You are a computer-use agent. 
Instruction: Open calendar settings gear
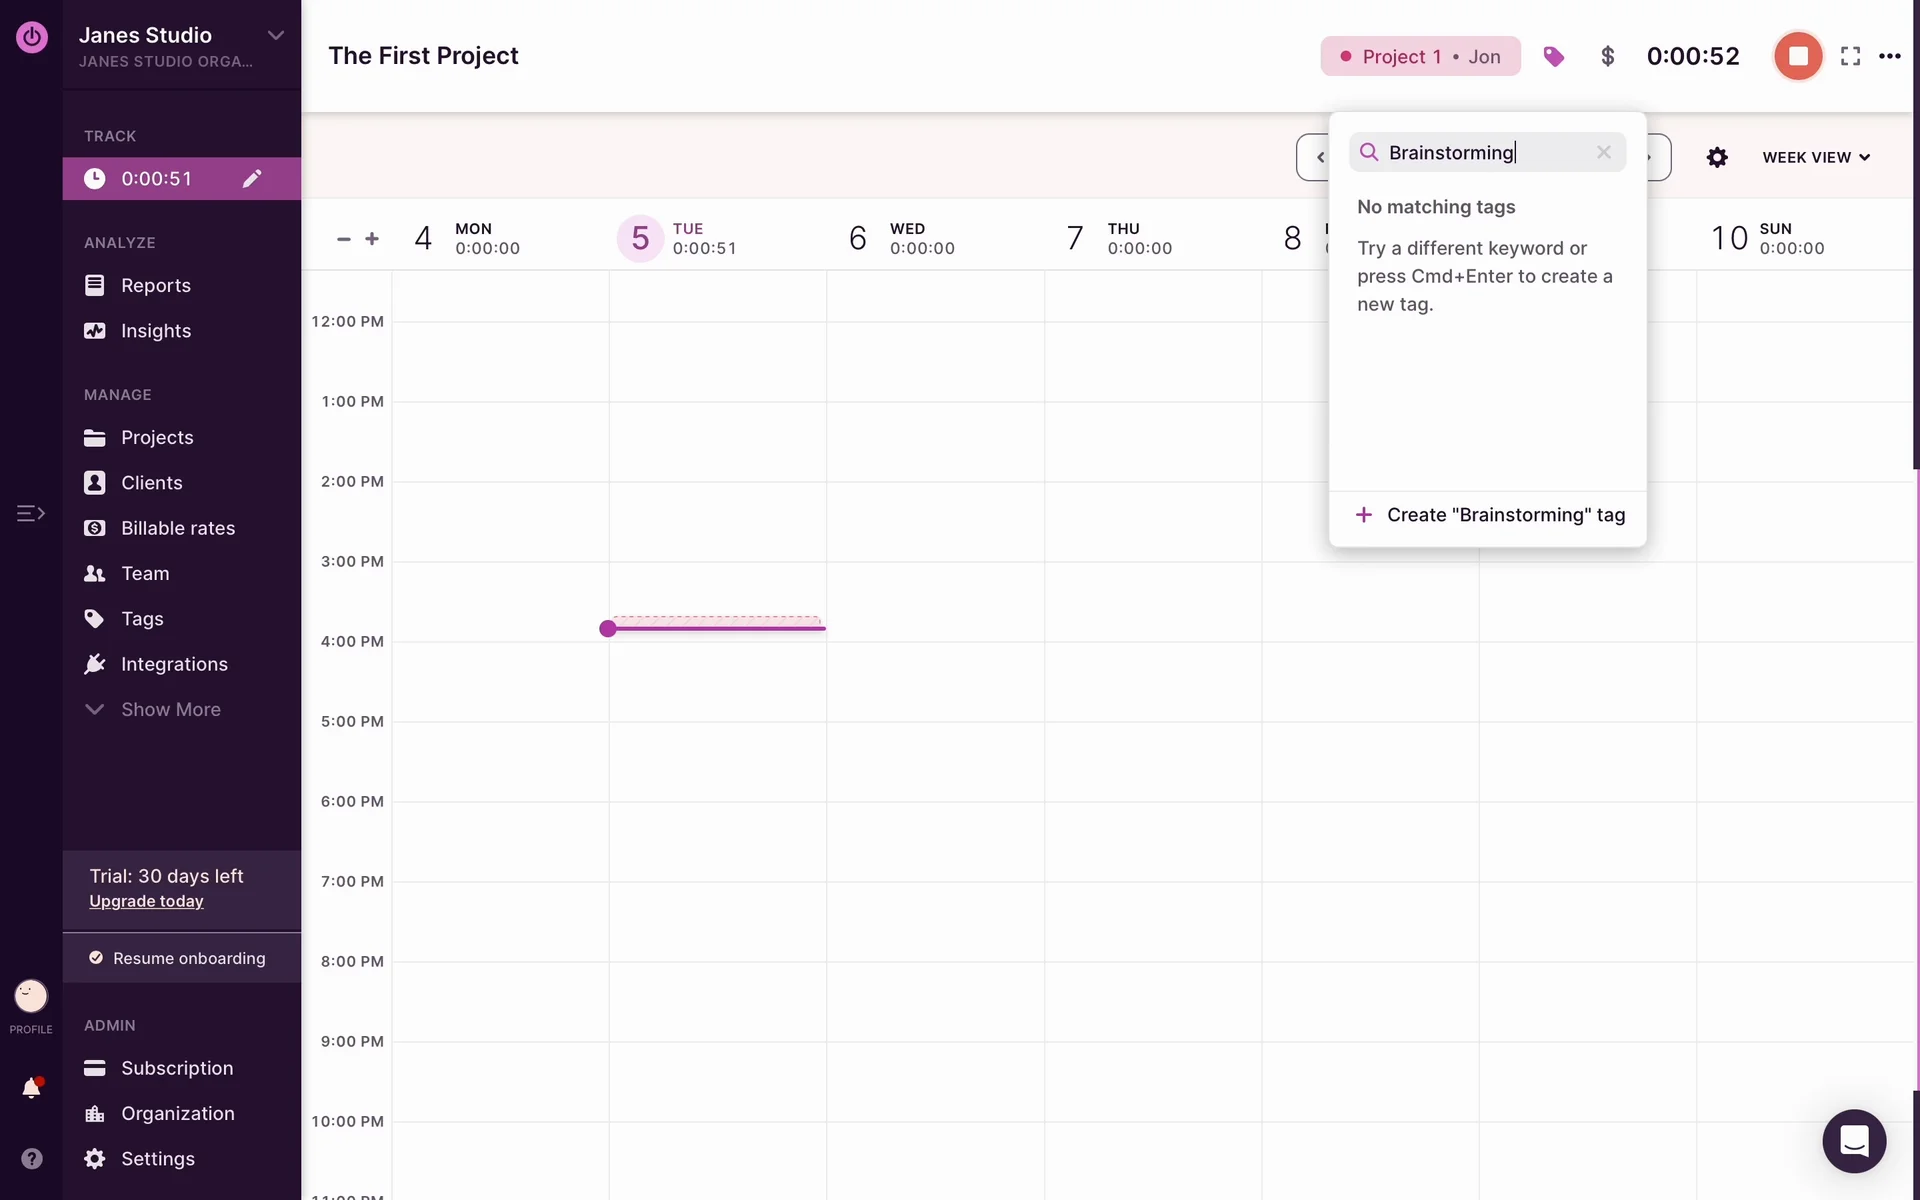pyautogui.click(x=1717, y=157)
